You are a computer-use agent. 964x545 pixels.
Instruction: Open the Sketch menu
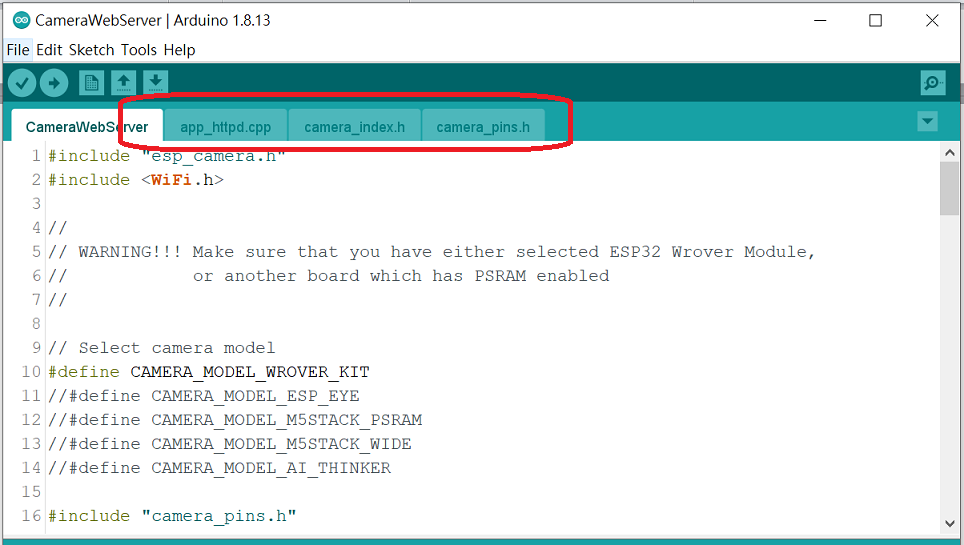pos(92,50)
